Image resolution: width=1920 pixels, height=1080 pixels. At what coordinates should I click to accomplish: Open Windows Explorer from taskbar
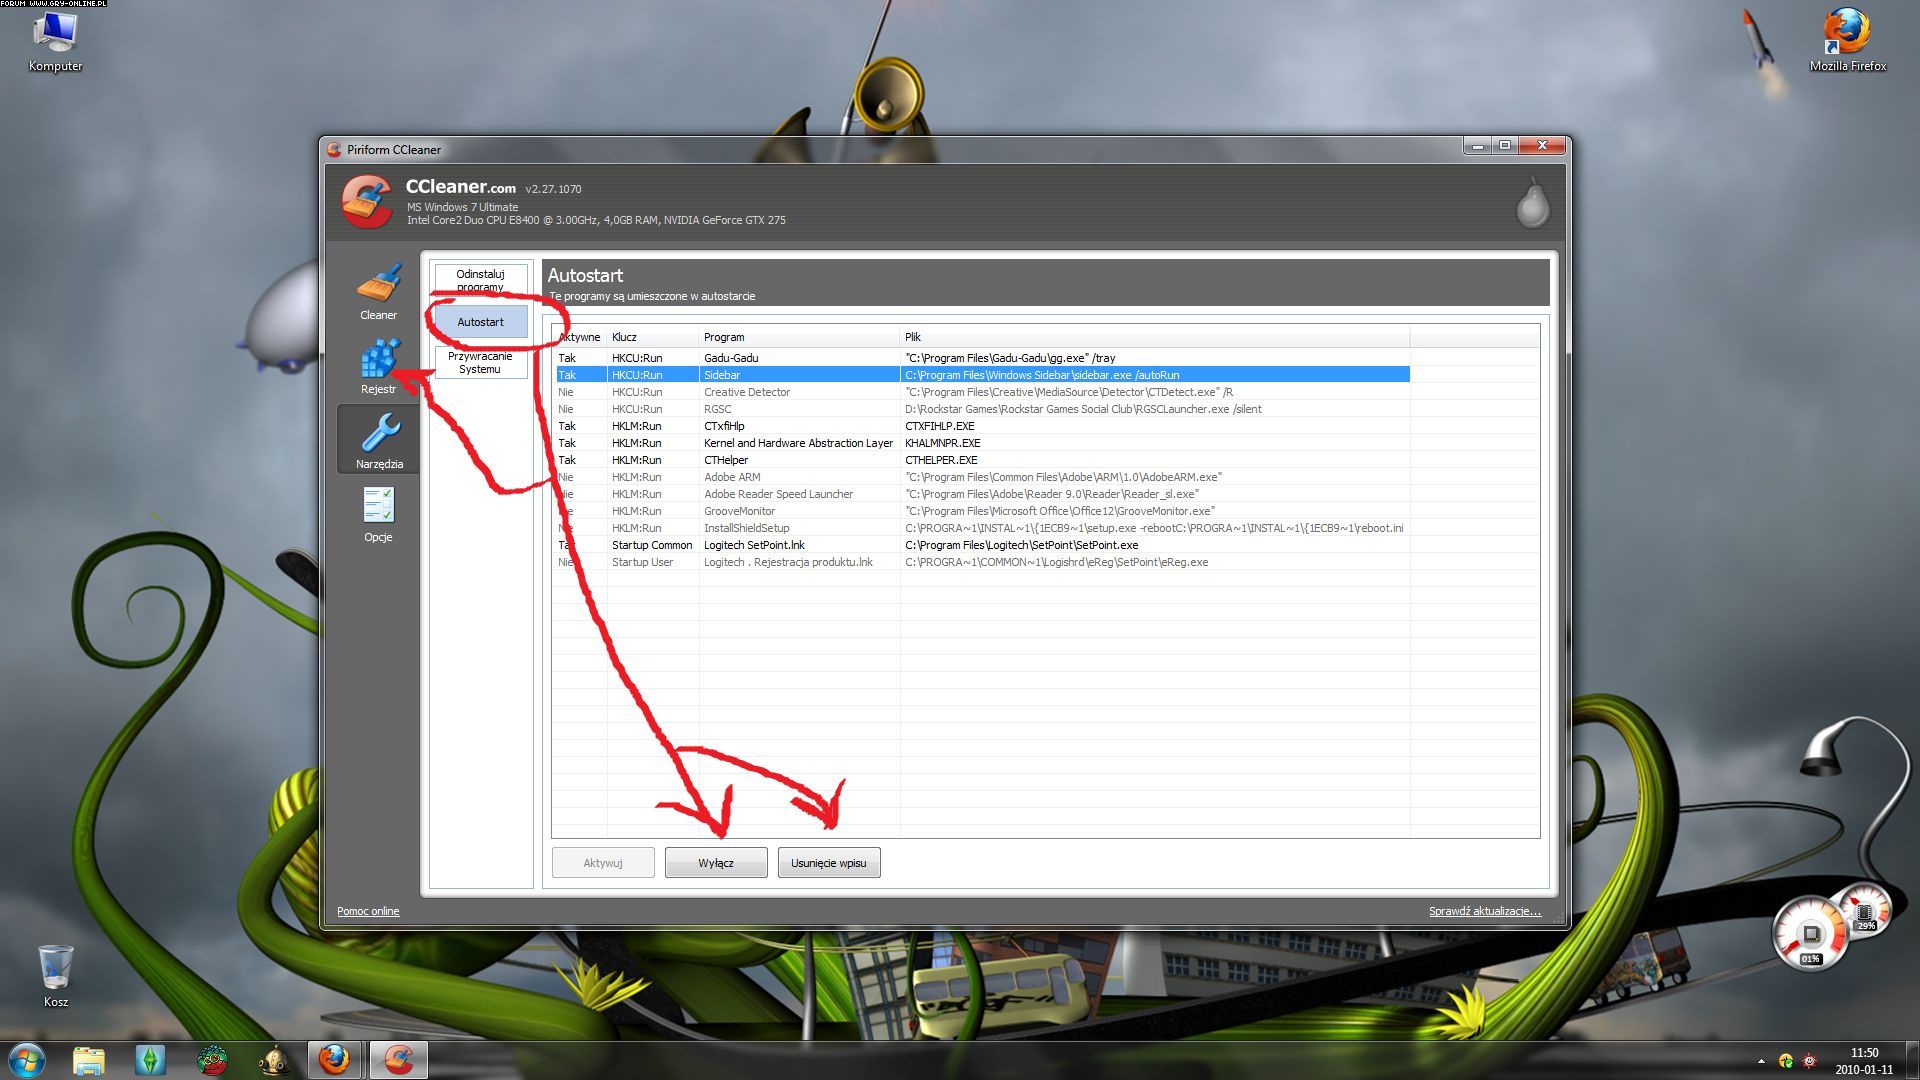(x=89, y=1059)
